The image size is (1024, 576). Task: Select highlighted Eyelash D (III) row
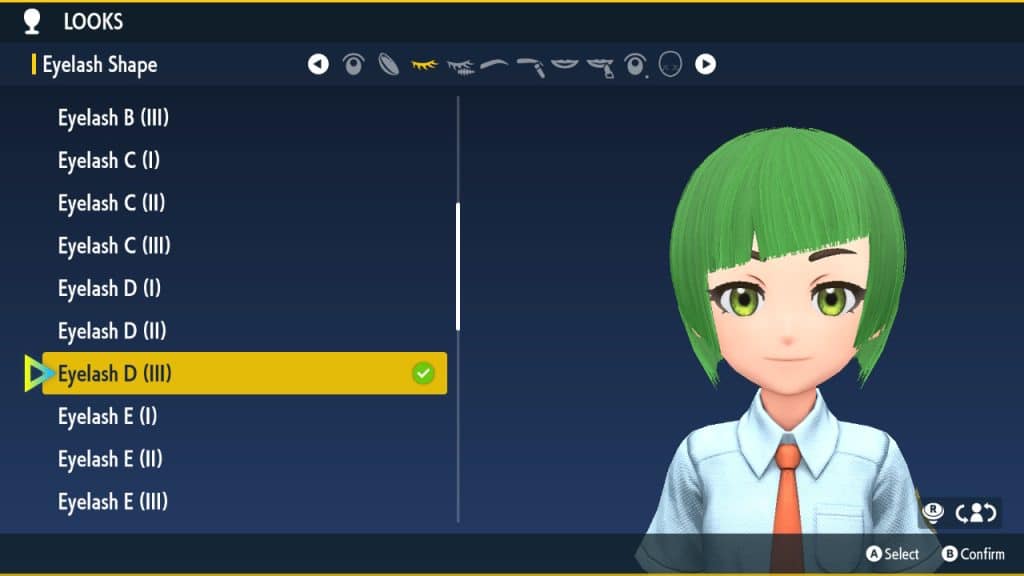click(x=245, y=373)
